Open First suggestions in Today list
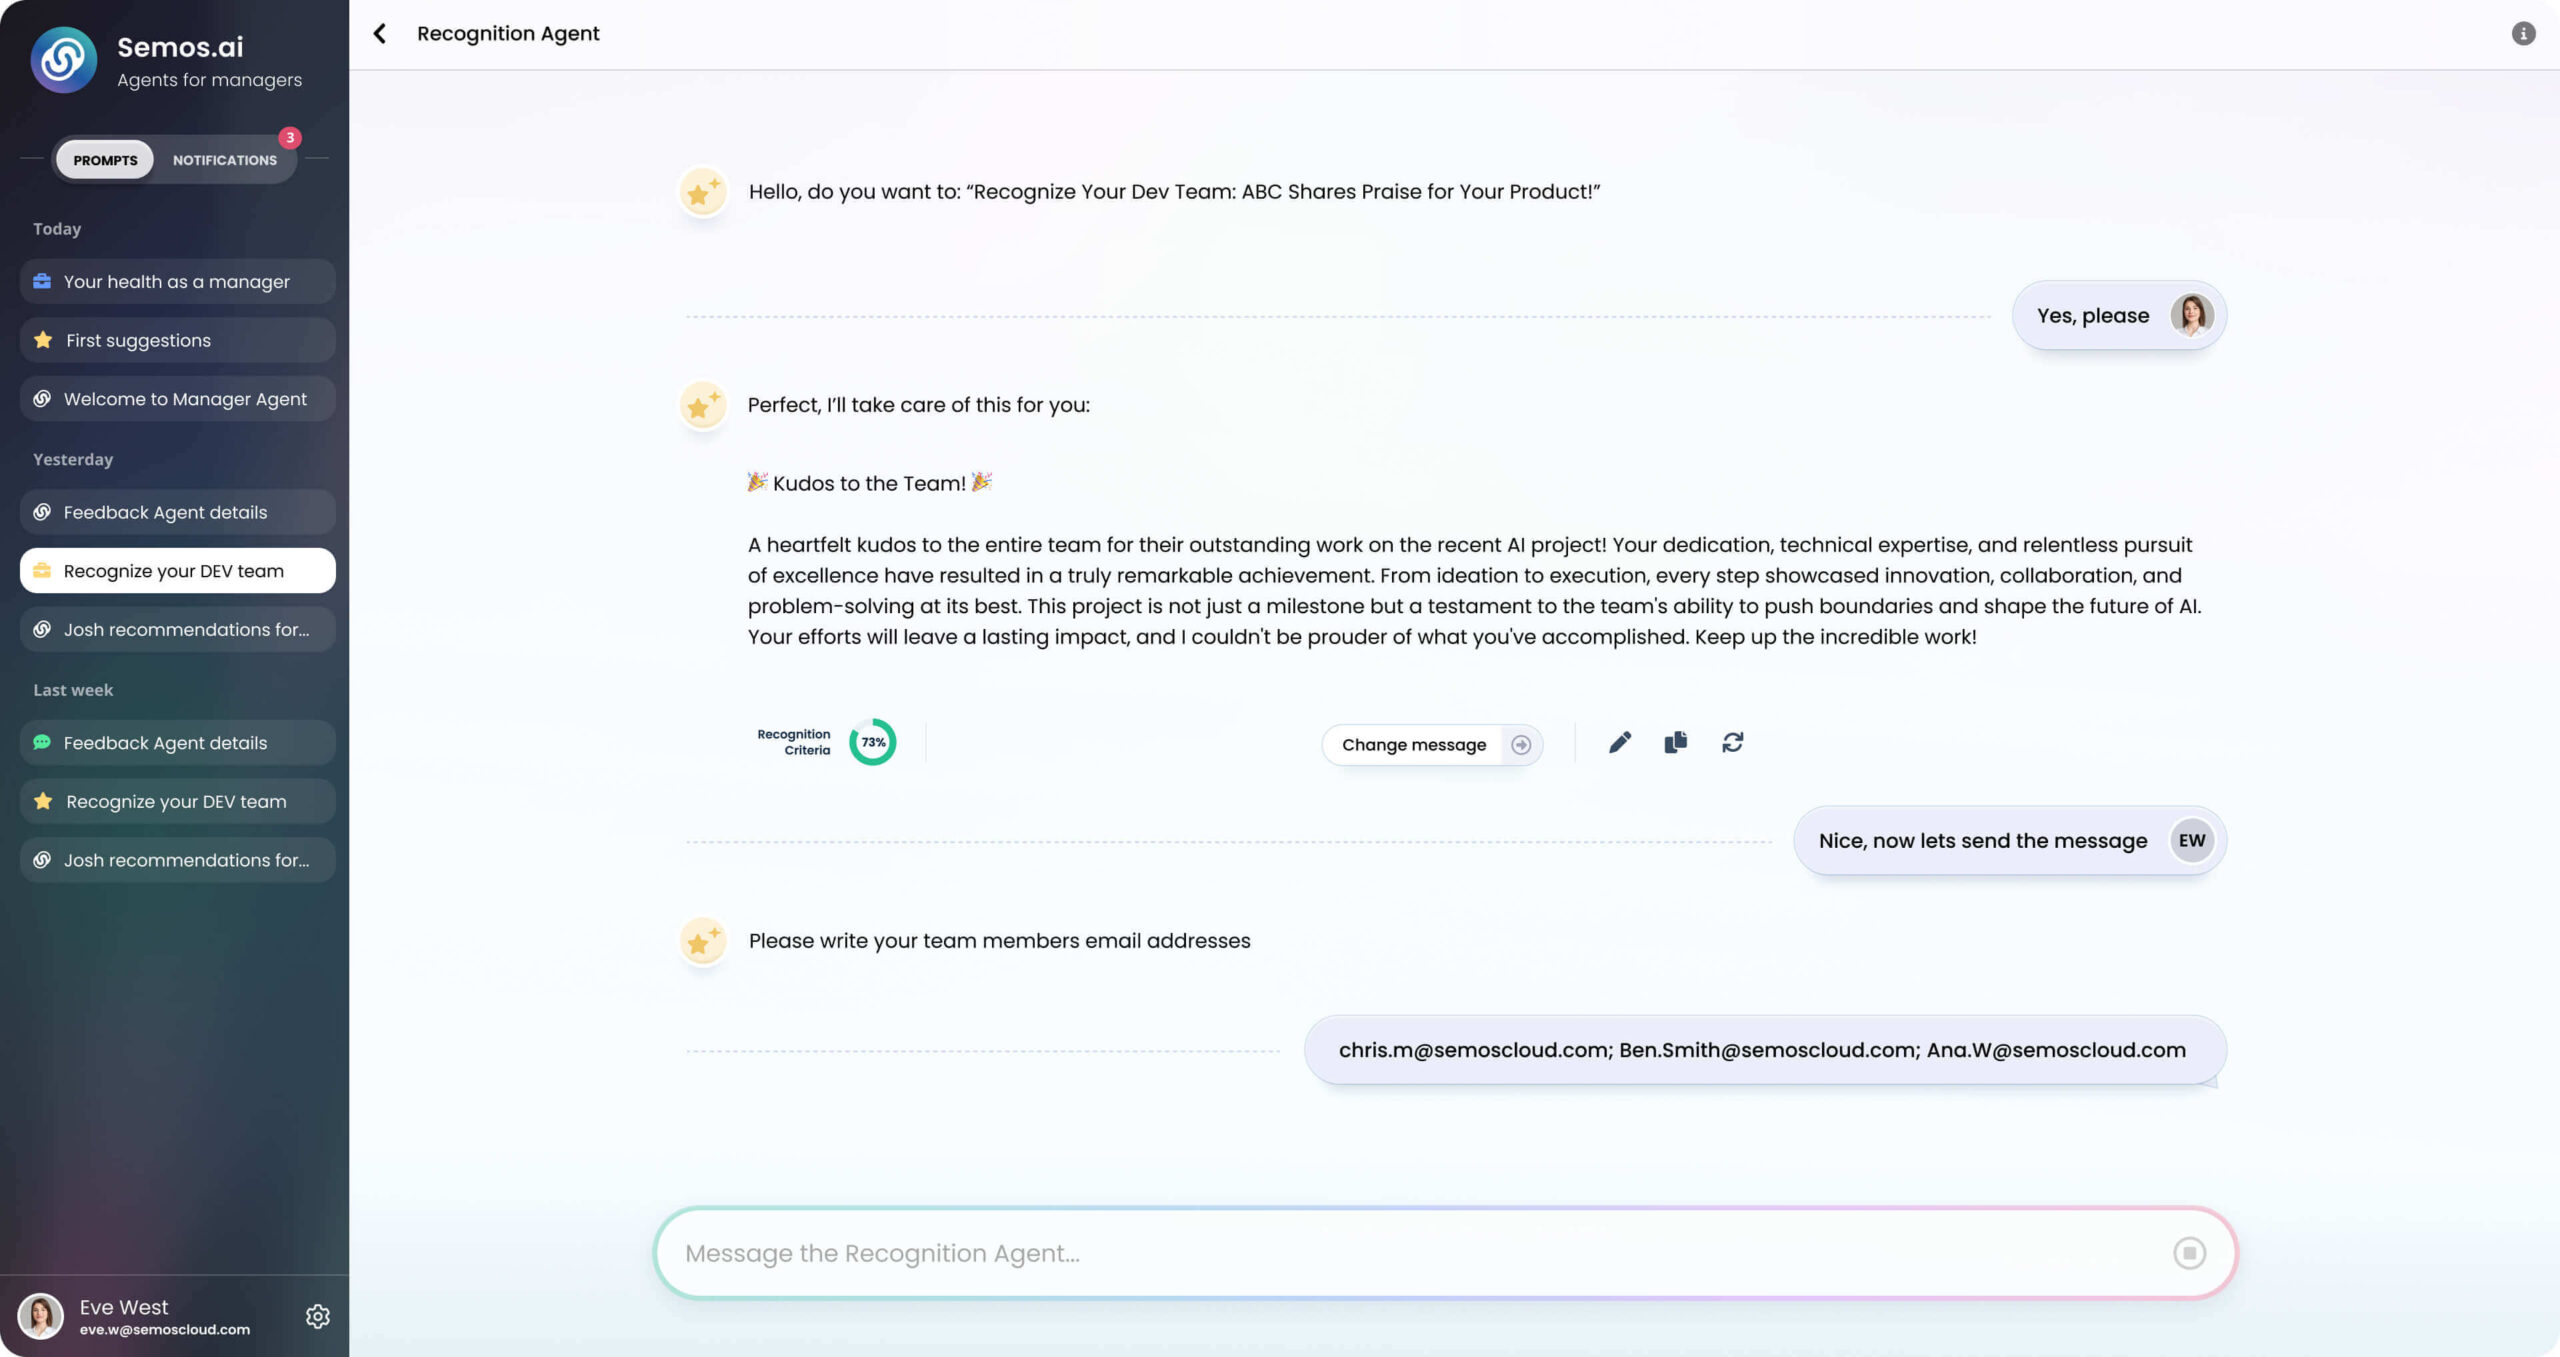Viewport: 2560px width, 1357px height. (x=178, y=341)
